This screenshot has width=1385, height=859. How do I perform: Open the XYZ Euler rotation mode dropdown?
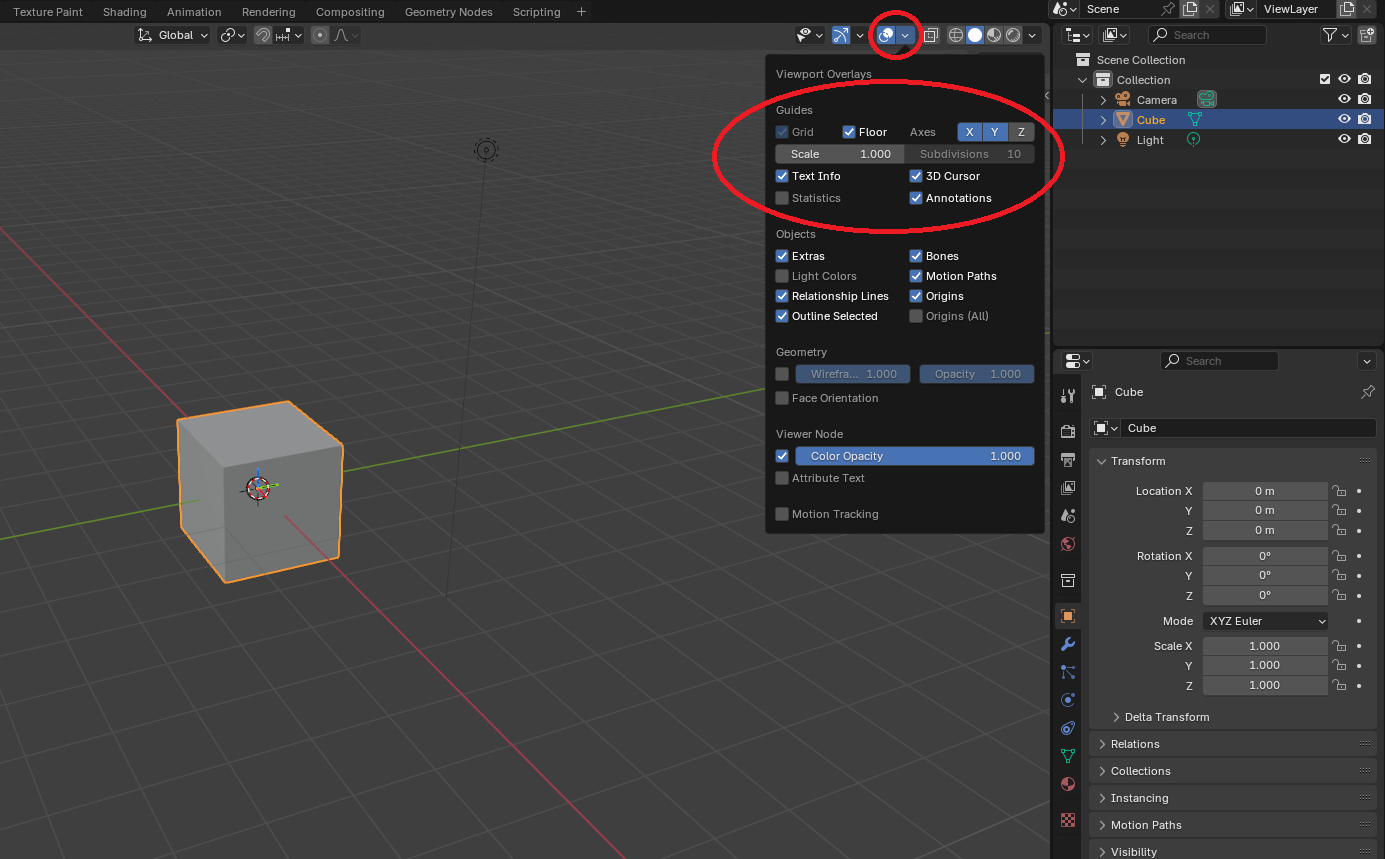click(x=1265, y=621)
